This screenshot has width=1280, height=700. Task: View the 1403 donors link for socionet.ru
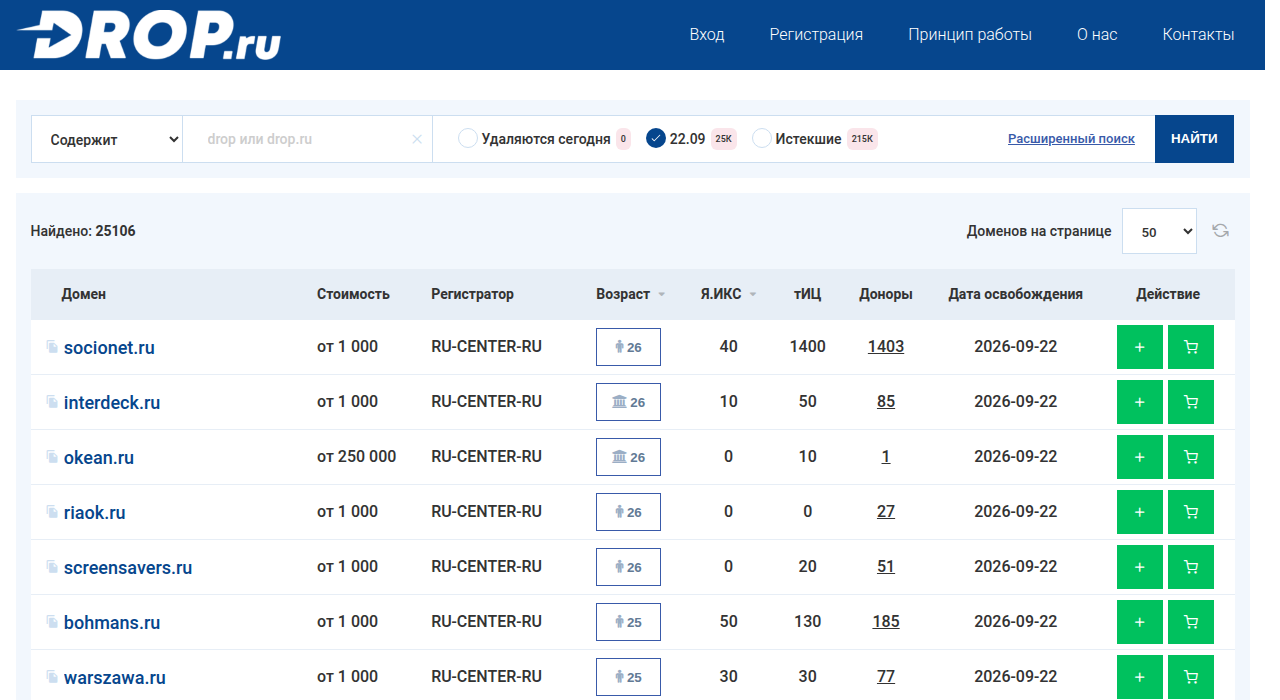[x=886, y=347]
